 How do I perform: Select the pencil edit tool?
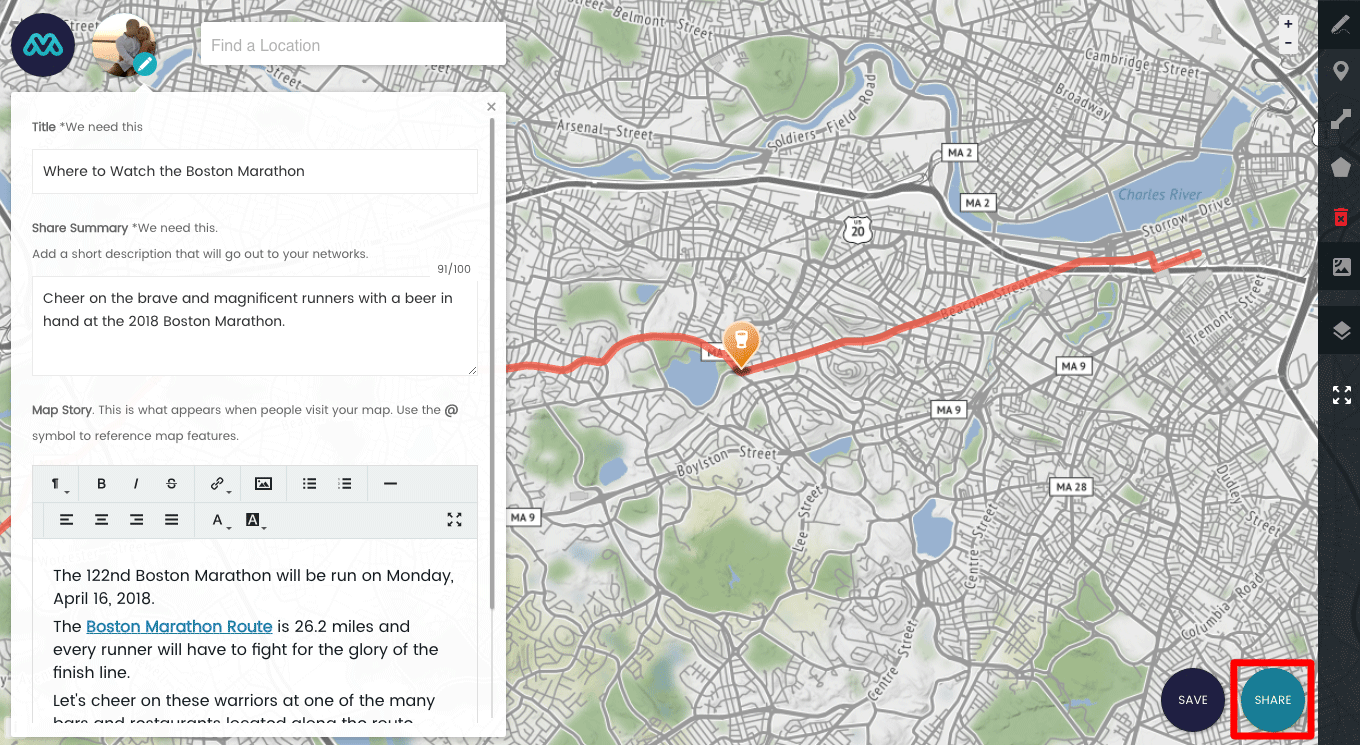pos(1341,25)
